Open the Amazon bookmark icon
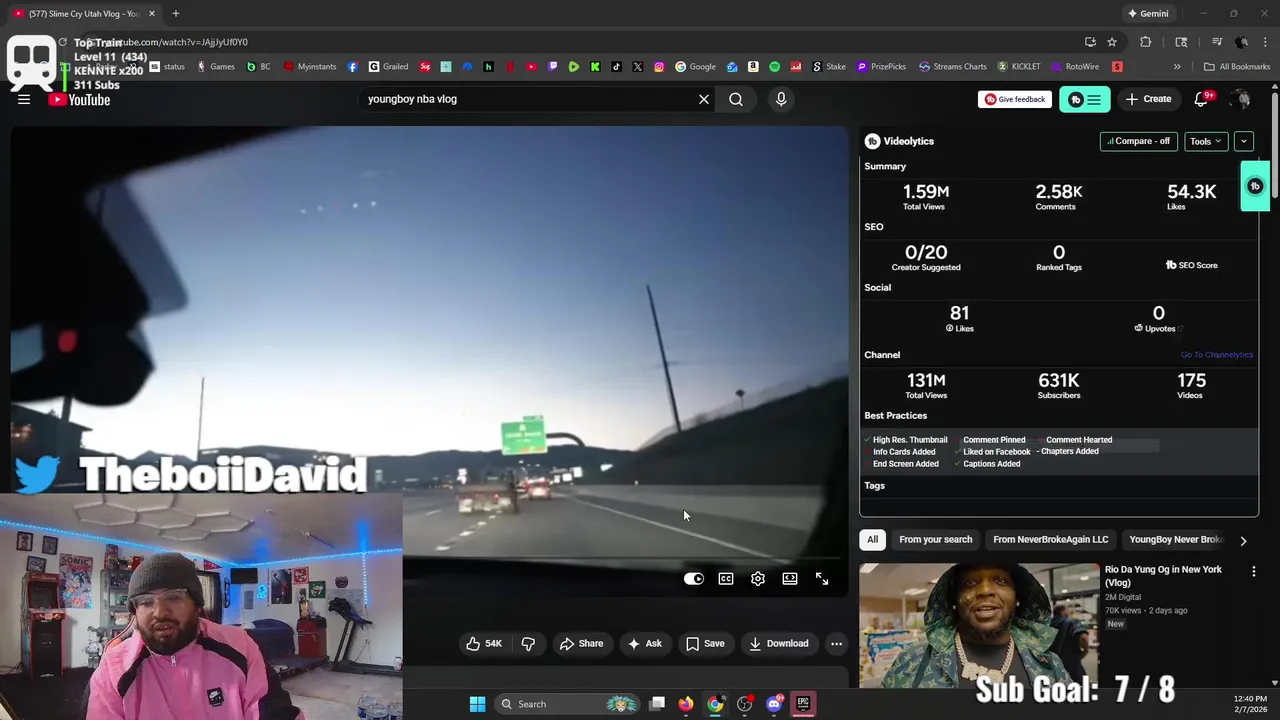This screenshot has height=720, width=1280. (753, 67)
